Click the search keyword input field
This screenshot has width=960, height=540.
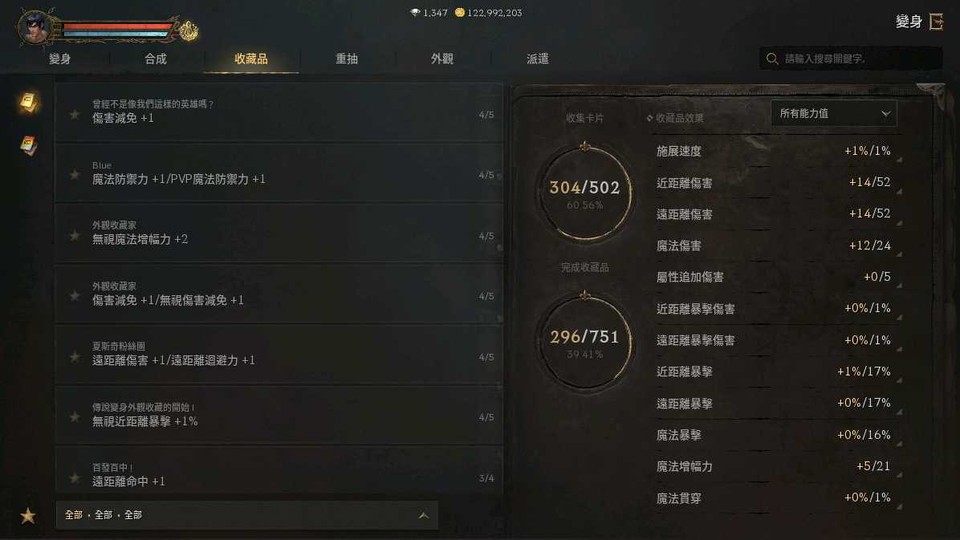(851, 59)
